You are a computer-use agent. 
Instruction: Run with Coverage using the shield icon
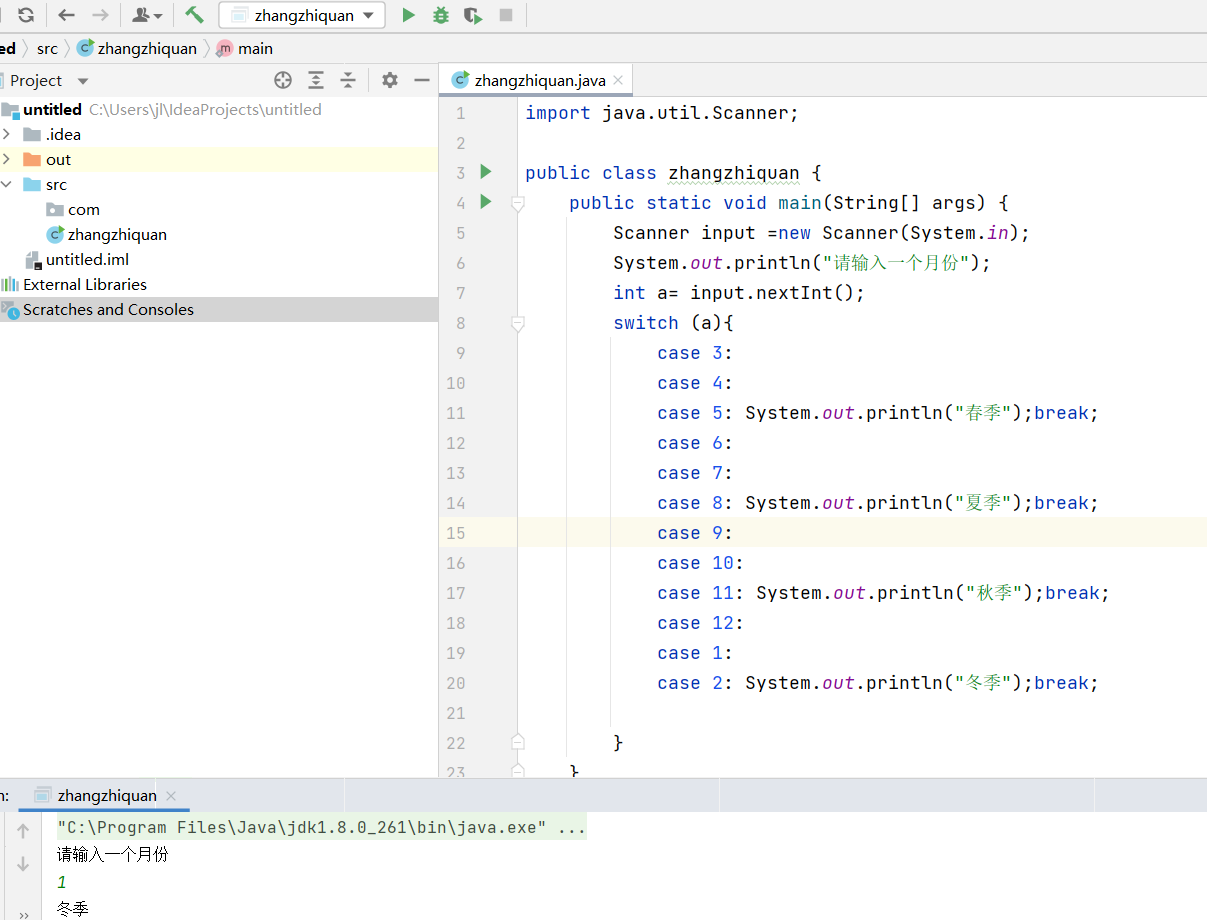(x=473, y=15)
